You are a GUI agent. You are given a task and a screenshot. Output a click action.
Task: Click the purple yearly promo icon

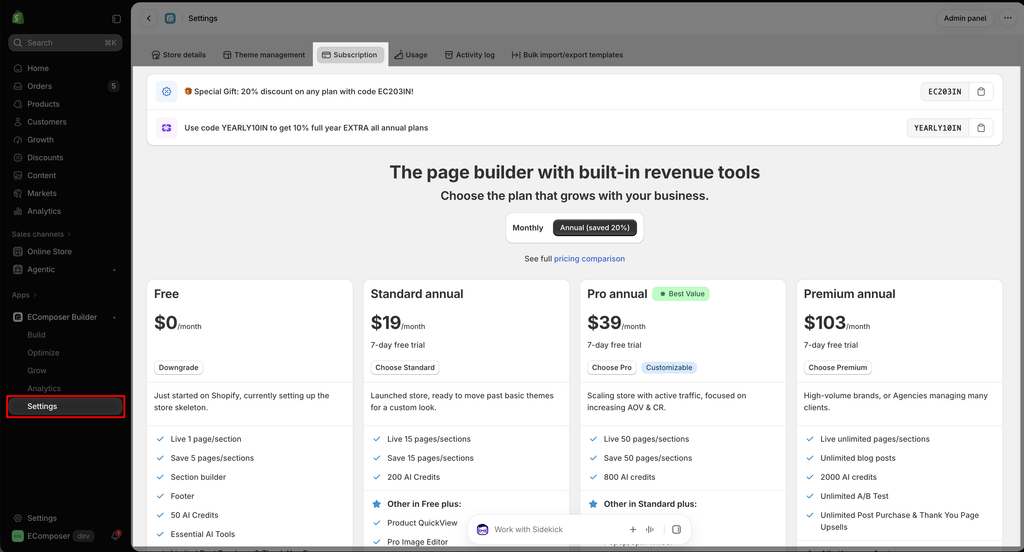point(167,128)
